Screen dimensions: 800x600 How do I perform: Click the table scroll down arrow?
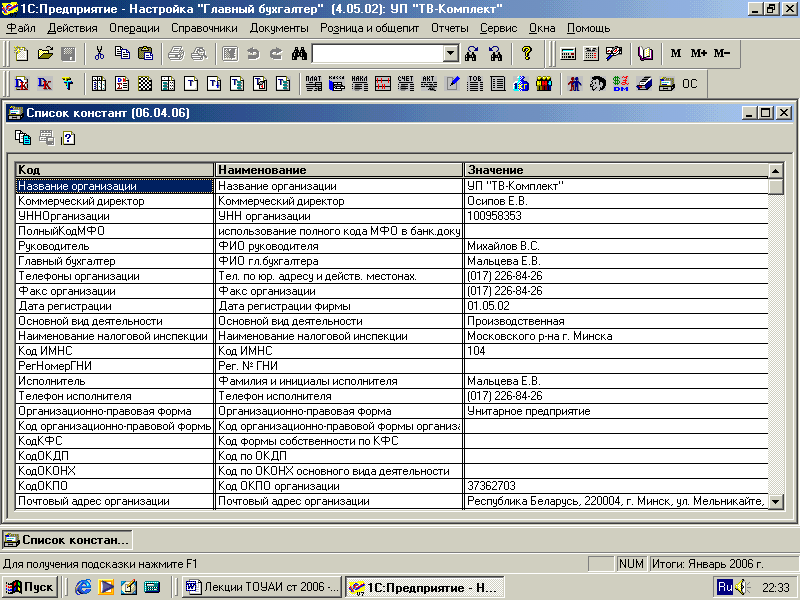pyautogui.click(x=776, y=502)
